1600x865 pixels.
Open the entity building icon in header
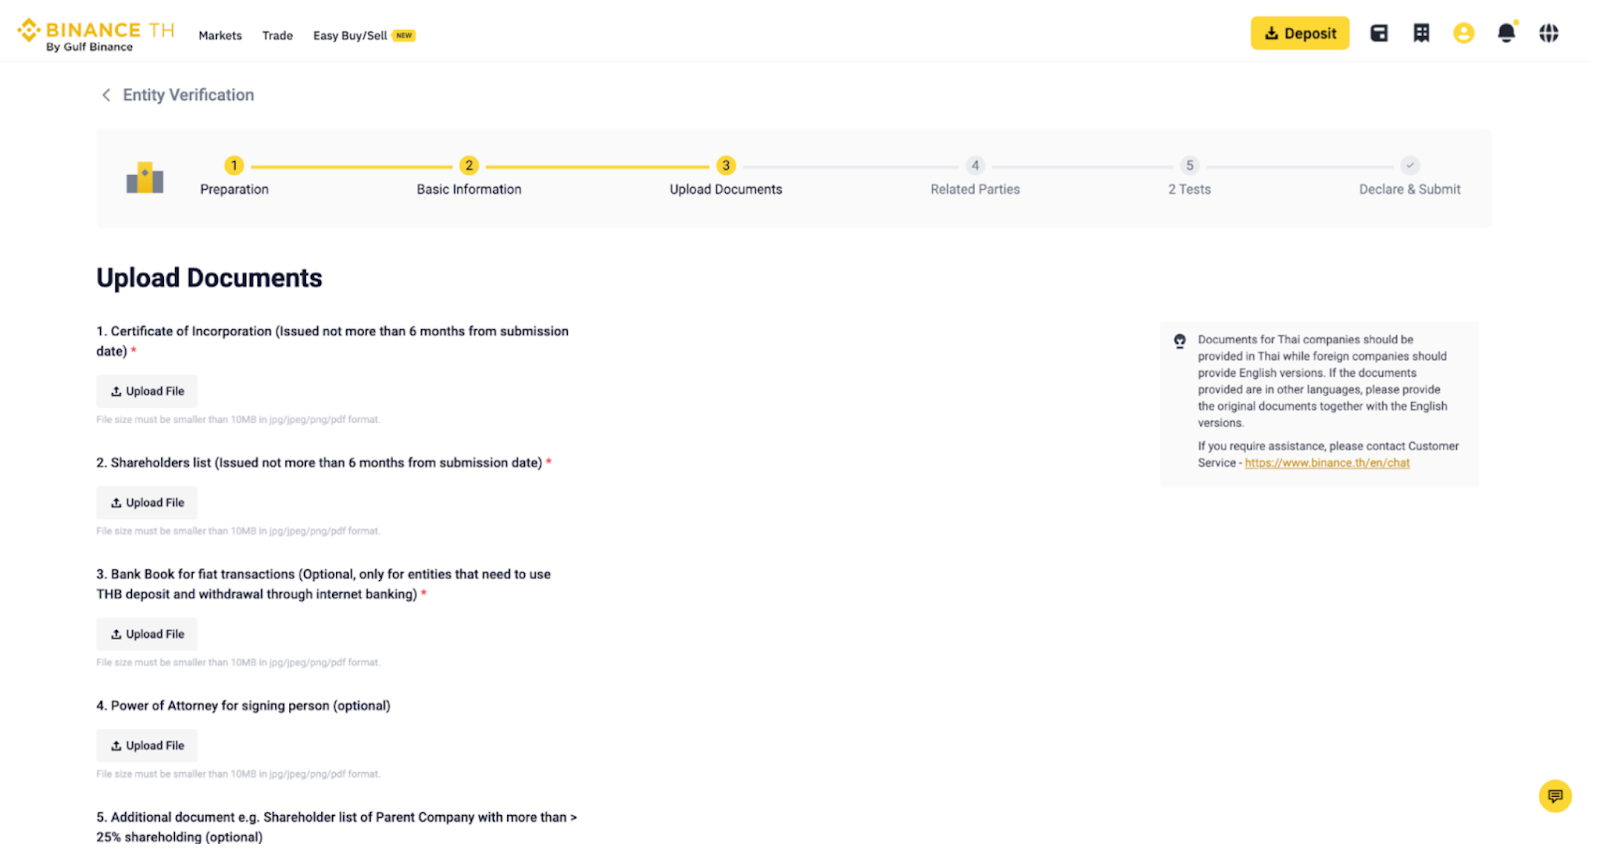1421,33
